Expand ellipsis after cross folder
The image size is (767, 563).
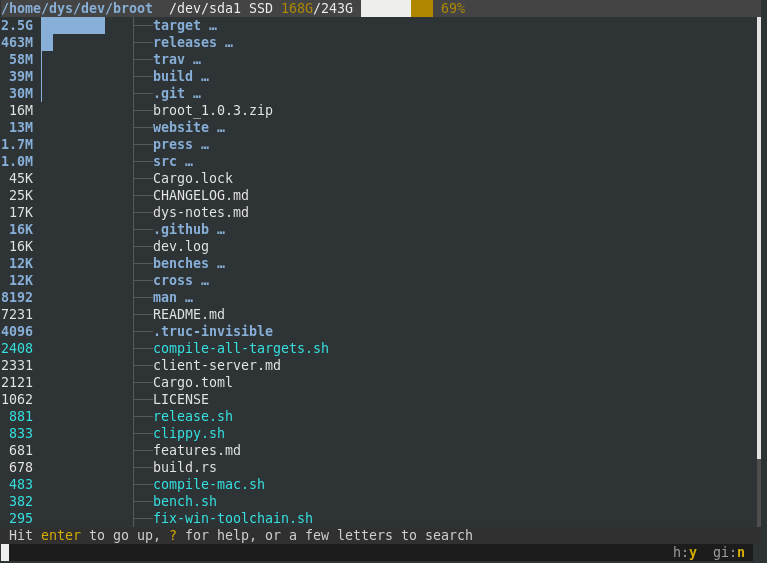click(205, 283)
